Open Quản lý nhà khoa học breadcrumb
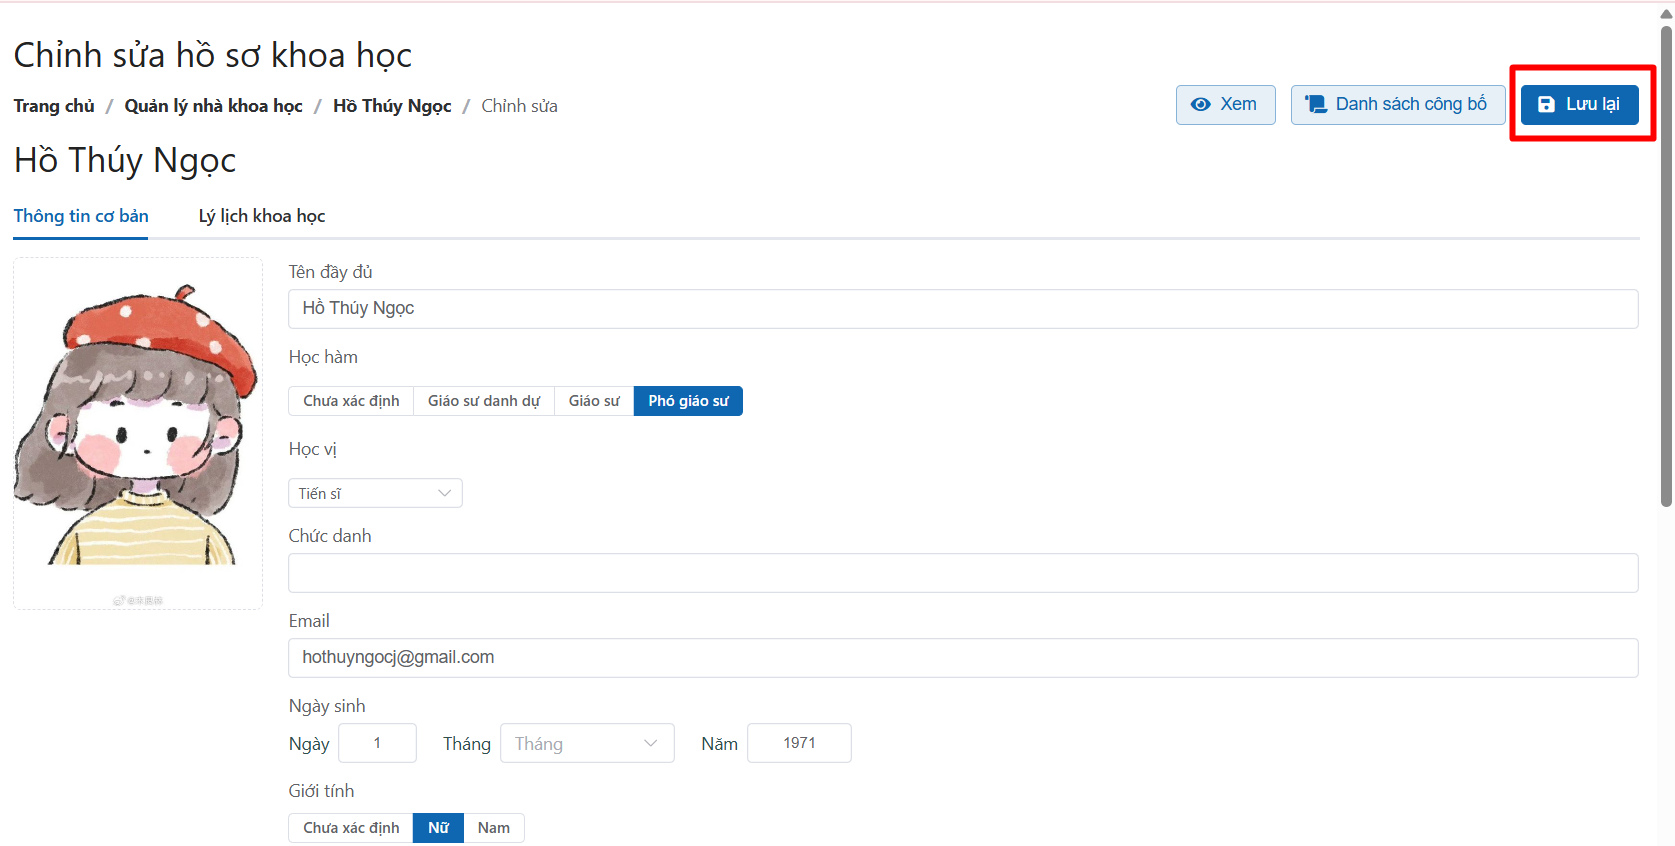Screen dimensions: 1675x846 [213, 106]
